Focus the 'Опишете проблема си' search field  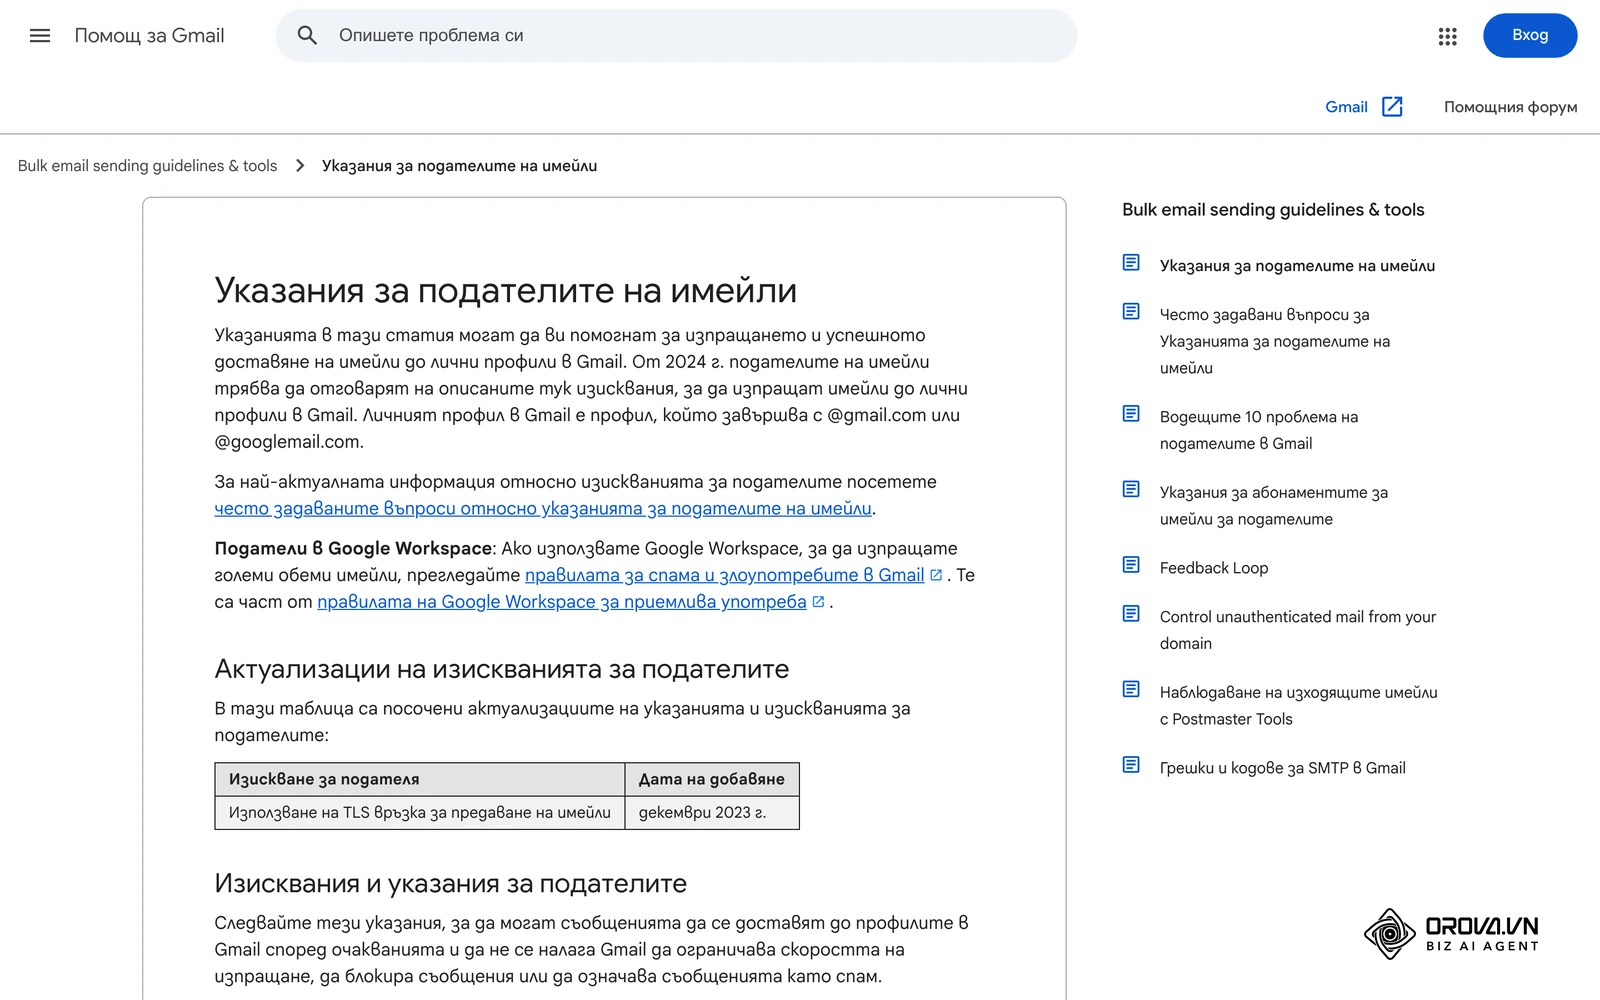coord(677,36)
